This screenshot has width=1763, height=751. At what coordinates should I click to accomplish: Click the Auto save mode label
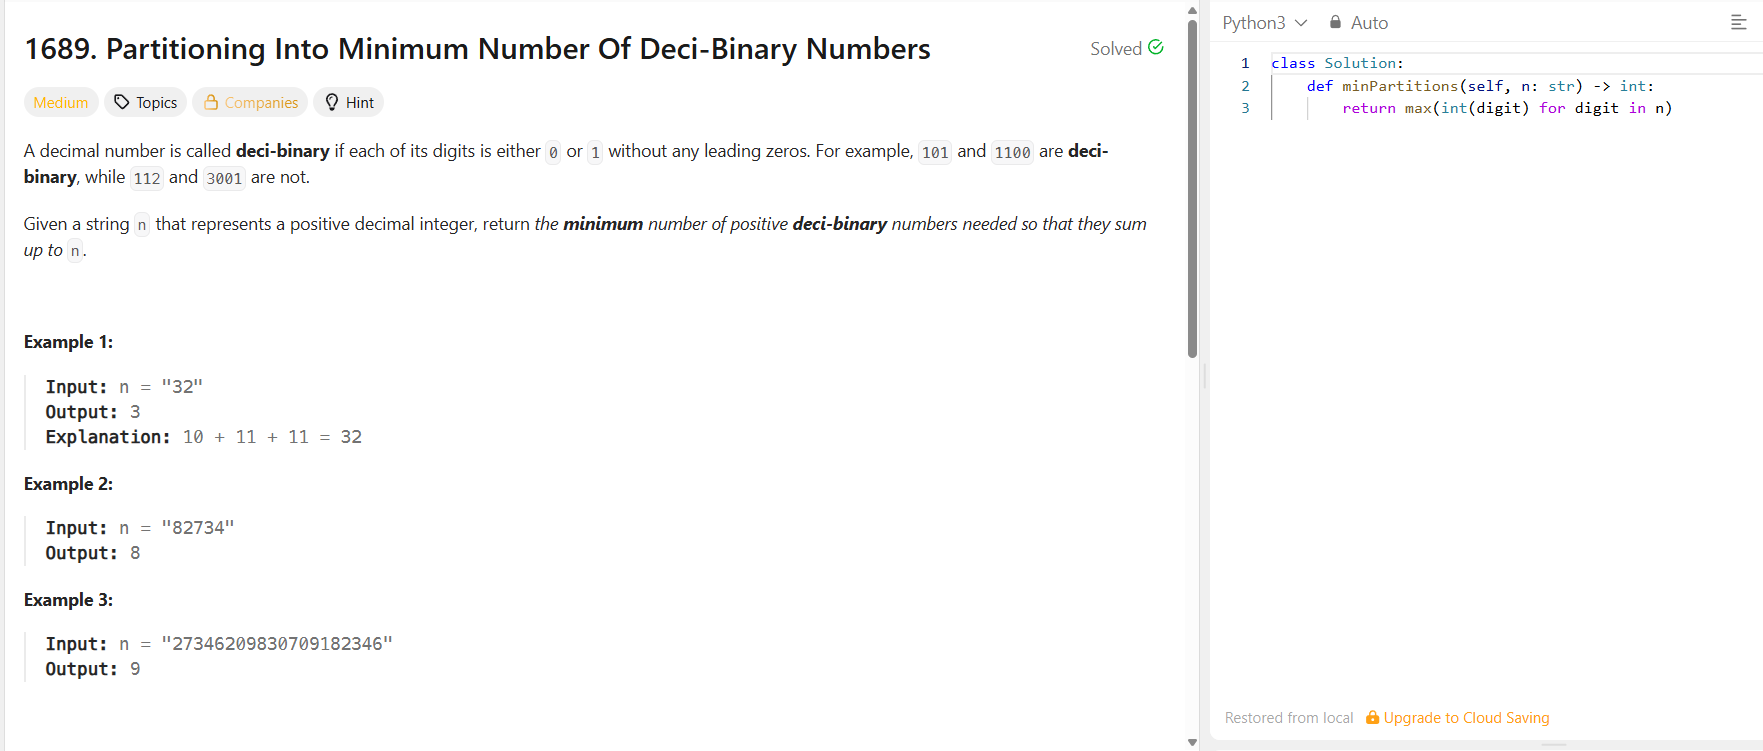pyautogui.click(x=1369, y=22)
